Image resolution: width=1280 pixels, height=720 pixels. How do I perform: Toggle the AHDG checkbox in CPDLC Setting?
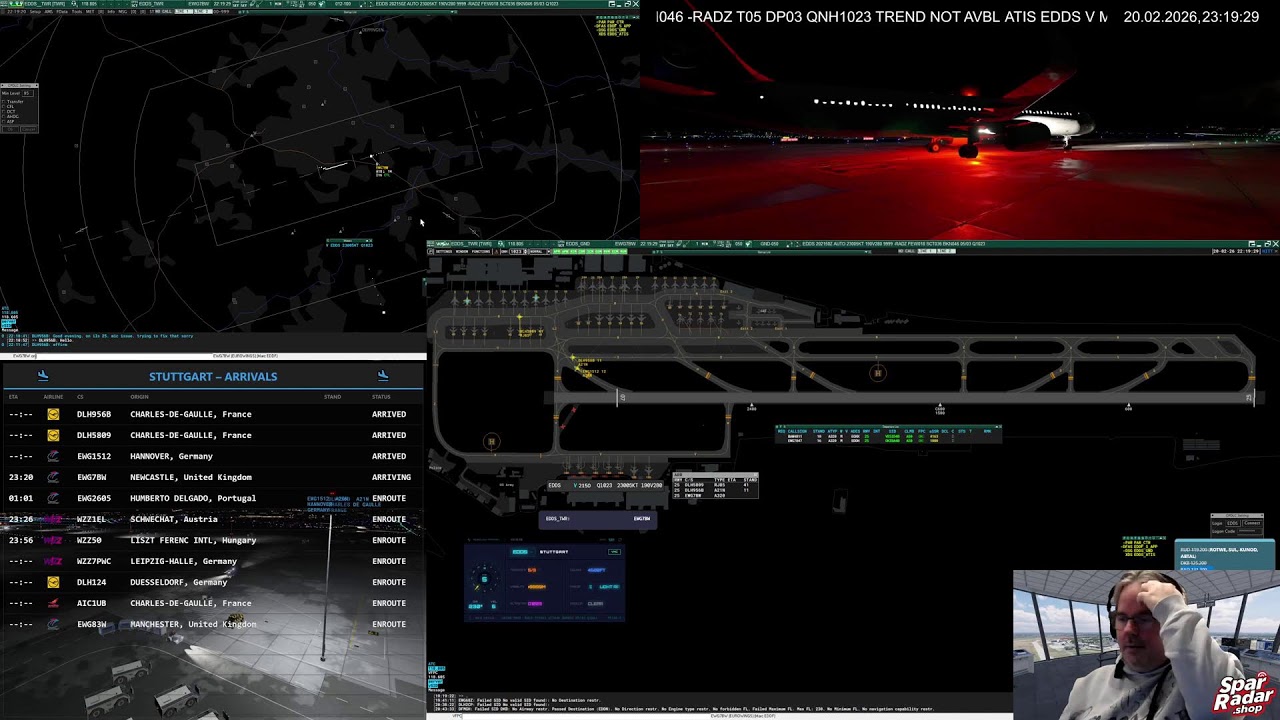pyautogui.click(x=4, y=116)
